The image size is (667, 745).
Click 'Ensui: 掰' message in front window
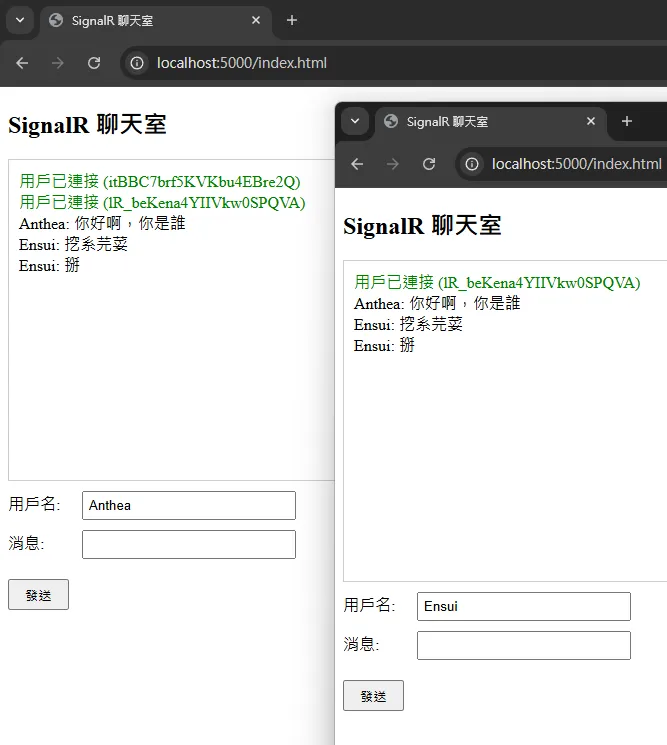coord(384,345)
